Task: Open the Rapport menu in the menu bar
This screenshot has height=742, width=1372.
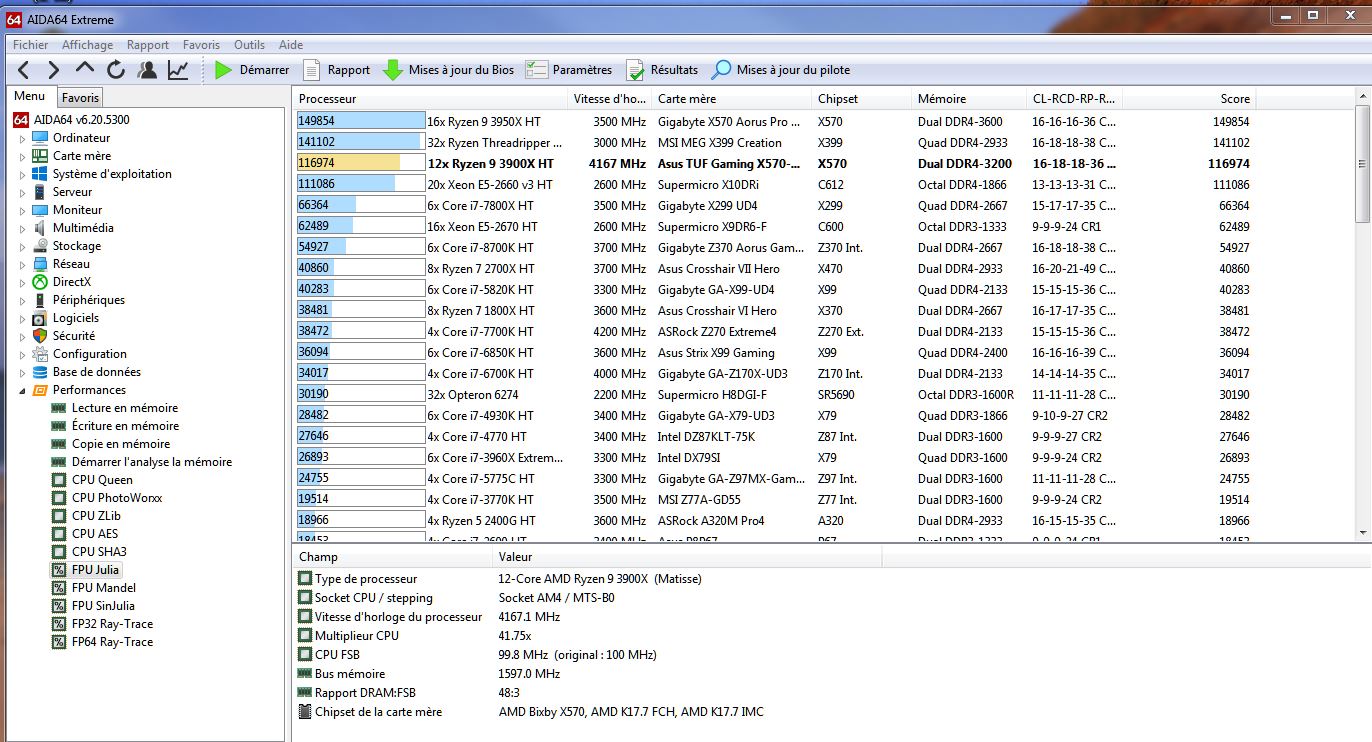Action: click(148, 45)
